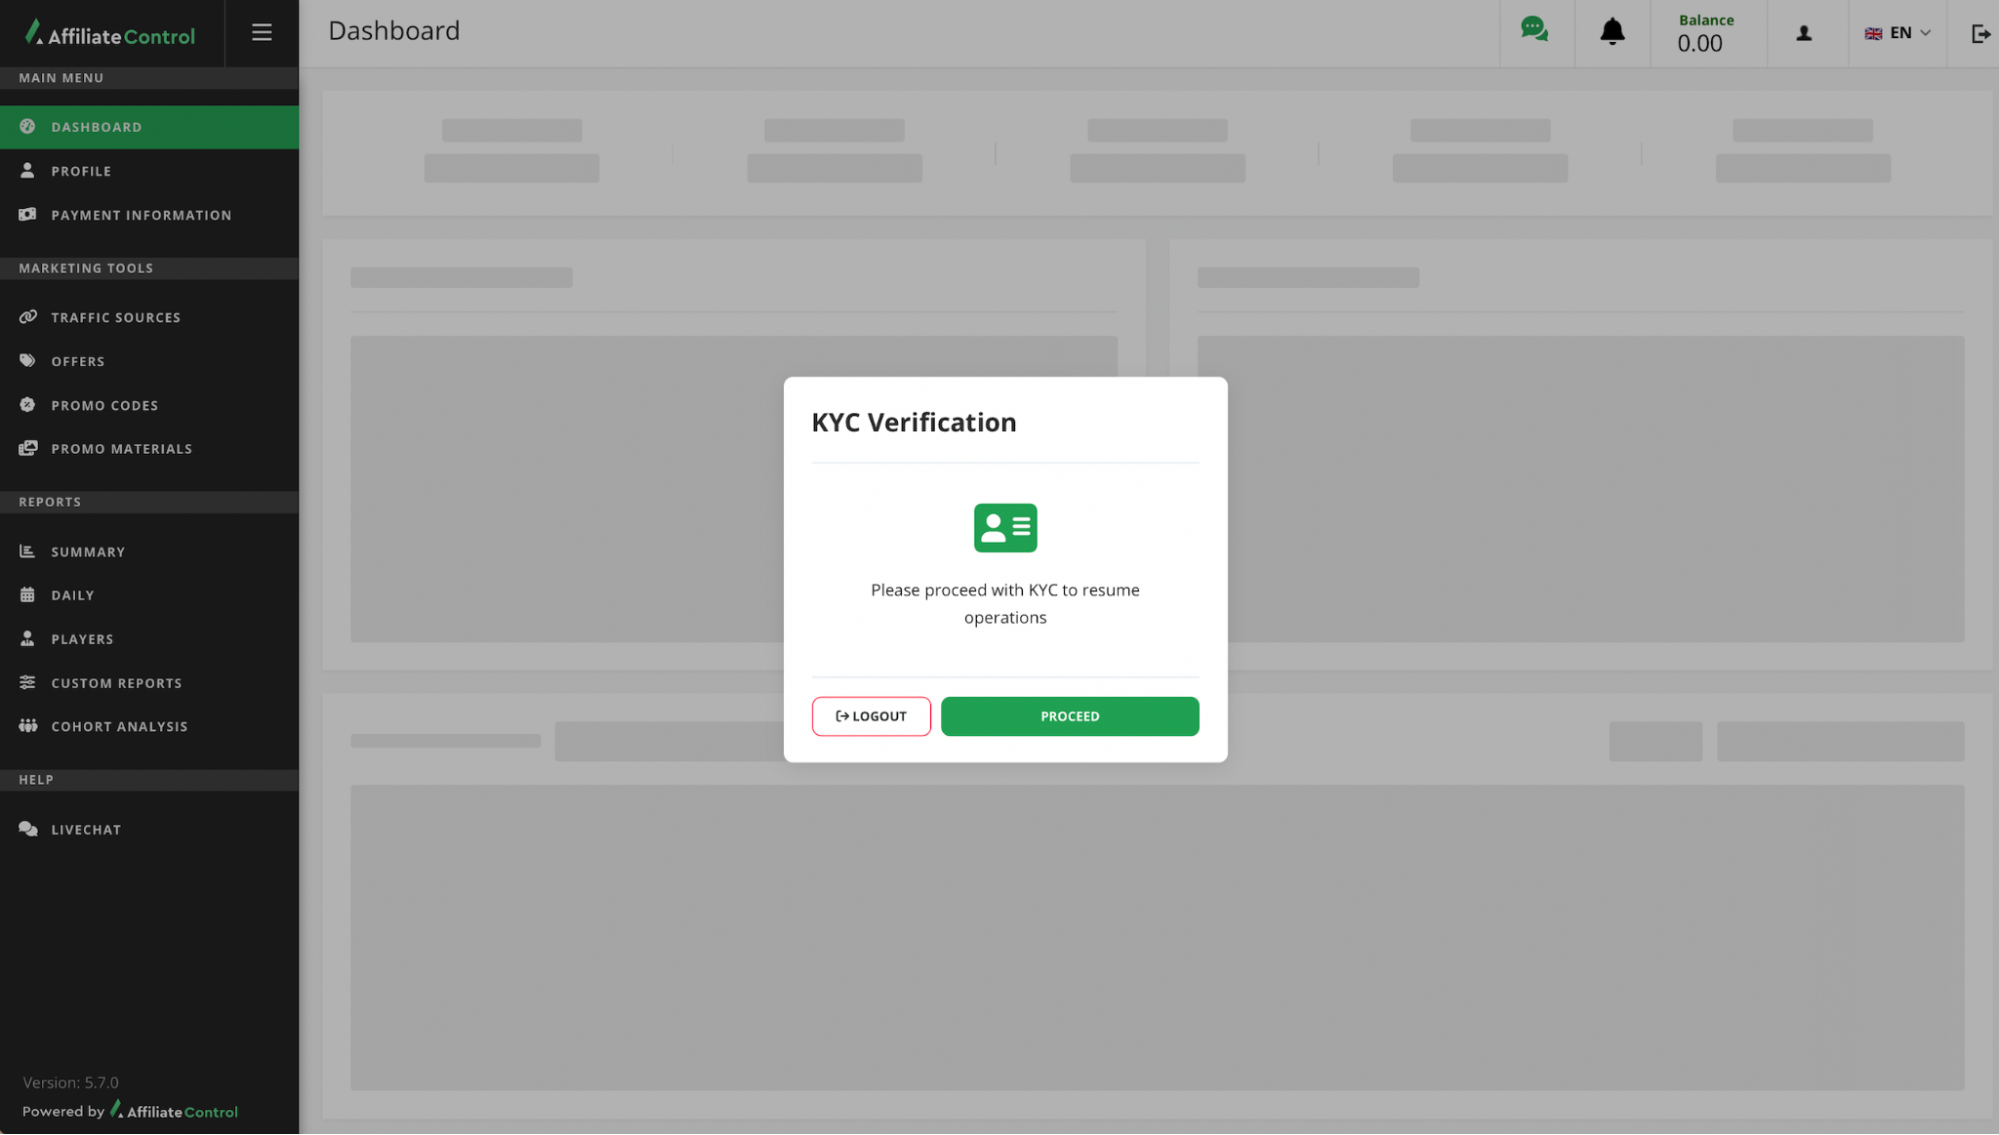Viewport: 1999px width, 1135px height.
Task: Go to Payment Information page
Action: [141, 215]
